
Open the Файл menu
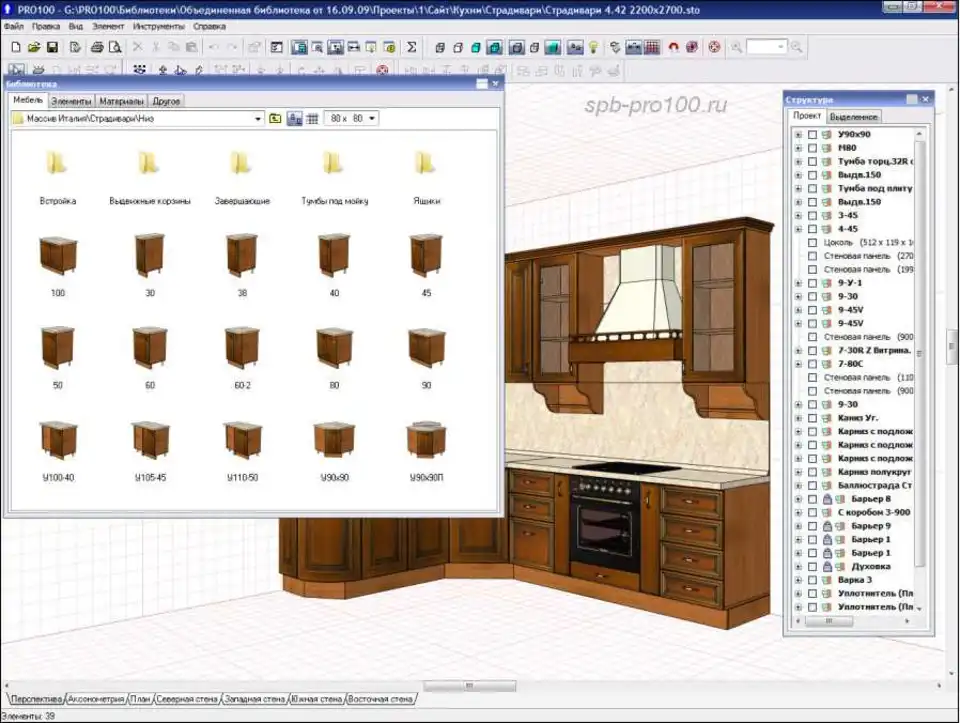(13, 26)
